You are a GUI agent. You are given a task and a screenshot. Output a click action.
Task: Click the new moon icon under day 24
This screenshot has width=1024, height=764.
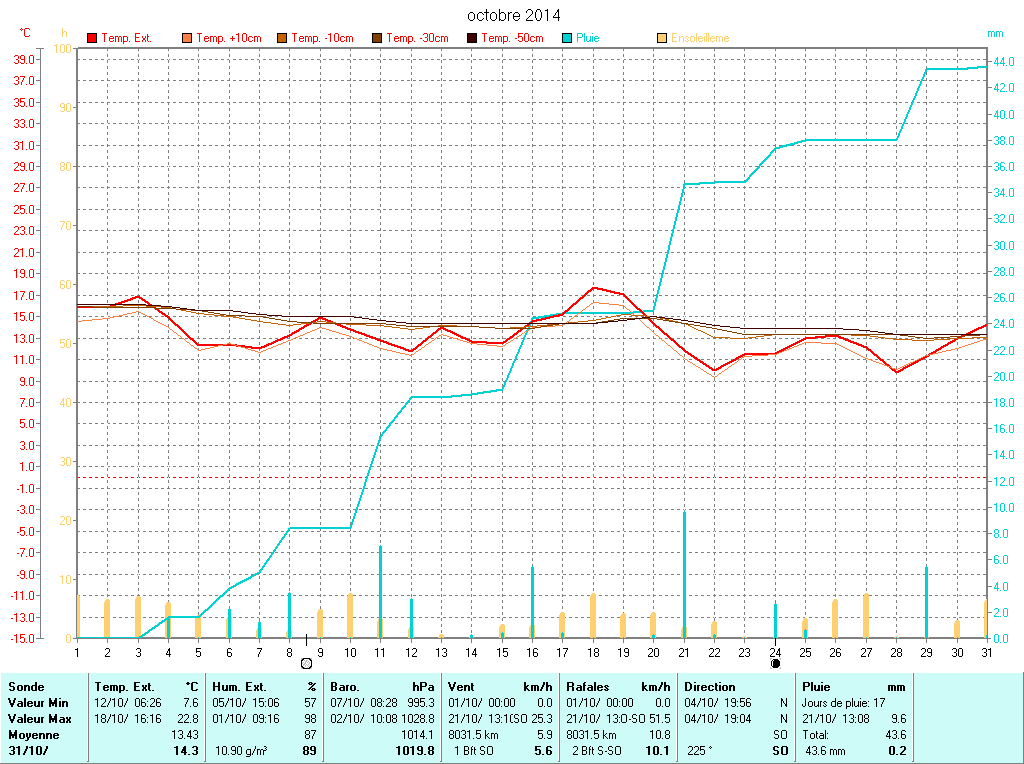coord(775,663)
